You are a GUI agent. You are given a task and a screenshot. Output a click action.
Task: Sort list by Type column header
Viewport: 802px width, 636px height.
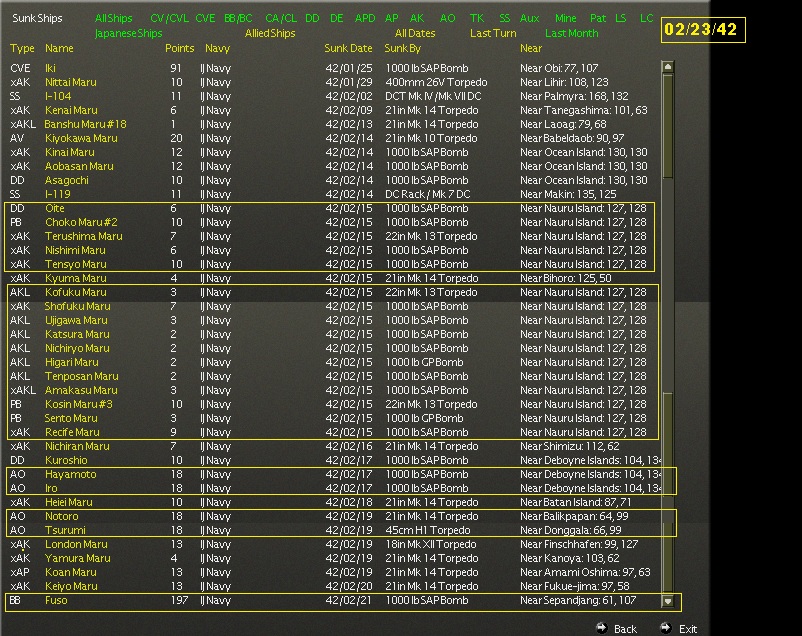22,49
